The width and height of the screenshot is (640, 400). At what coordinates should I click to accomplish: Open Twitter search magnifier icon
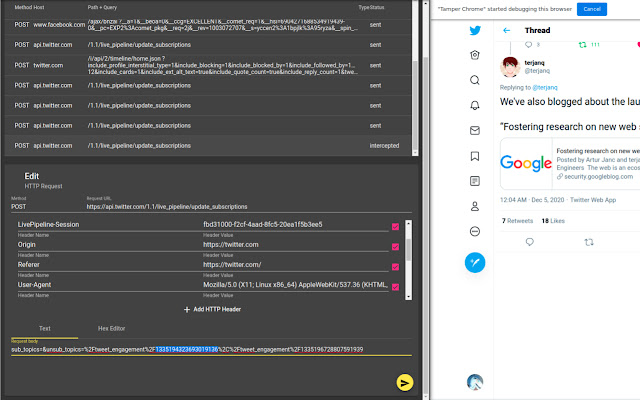[x=475, y=80]
